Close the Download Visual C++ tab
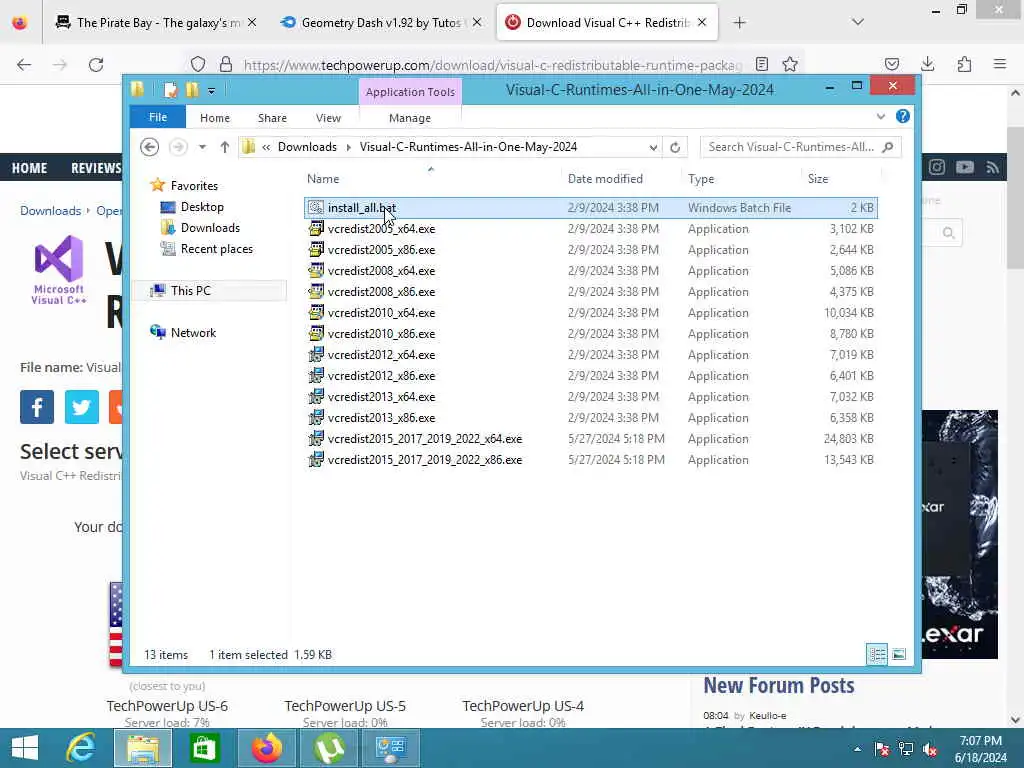 702,22
